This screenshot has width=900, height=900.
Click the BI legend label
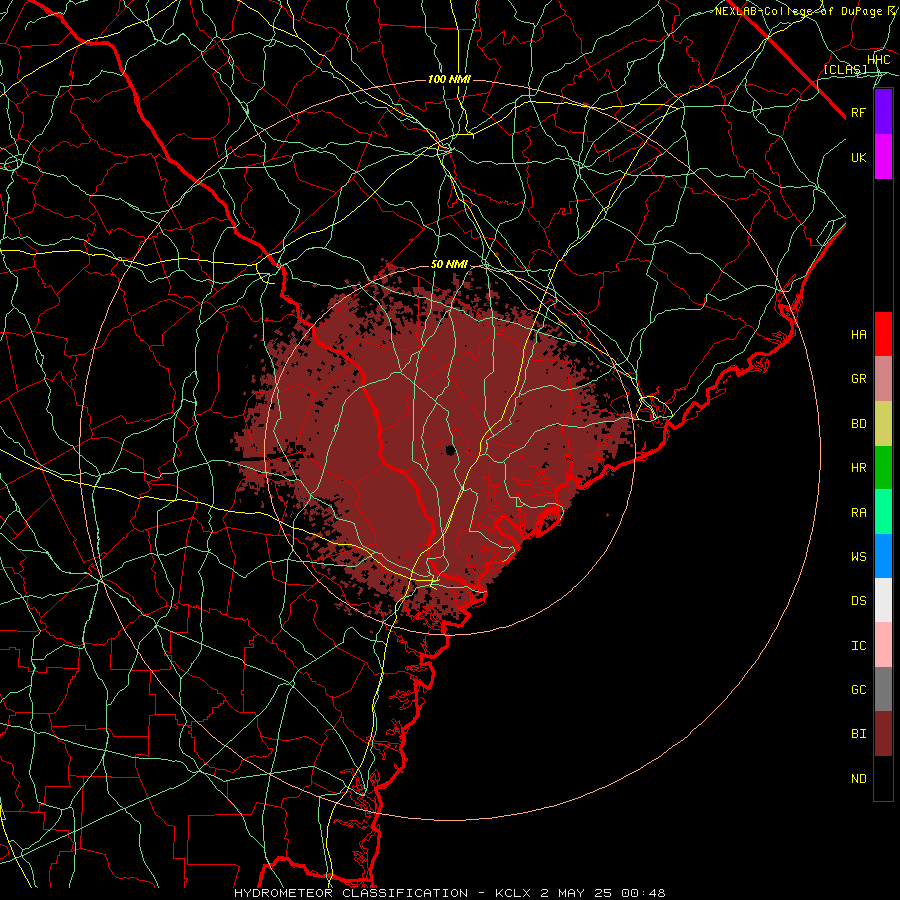click(859, 734)
